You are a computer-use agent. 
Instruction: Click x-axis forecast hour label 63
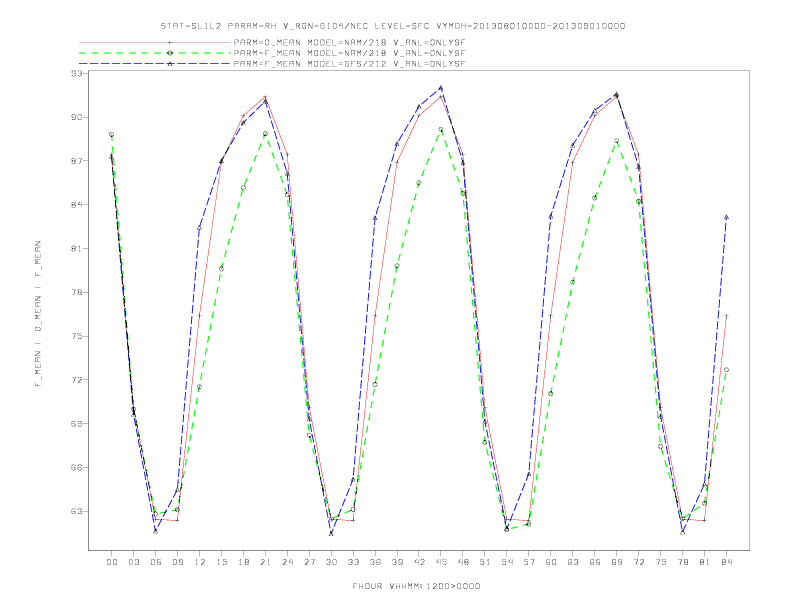coord(573,562)
